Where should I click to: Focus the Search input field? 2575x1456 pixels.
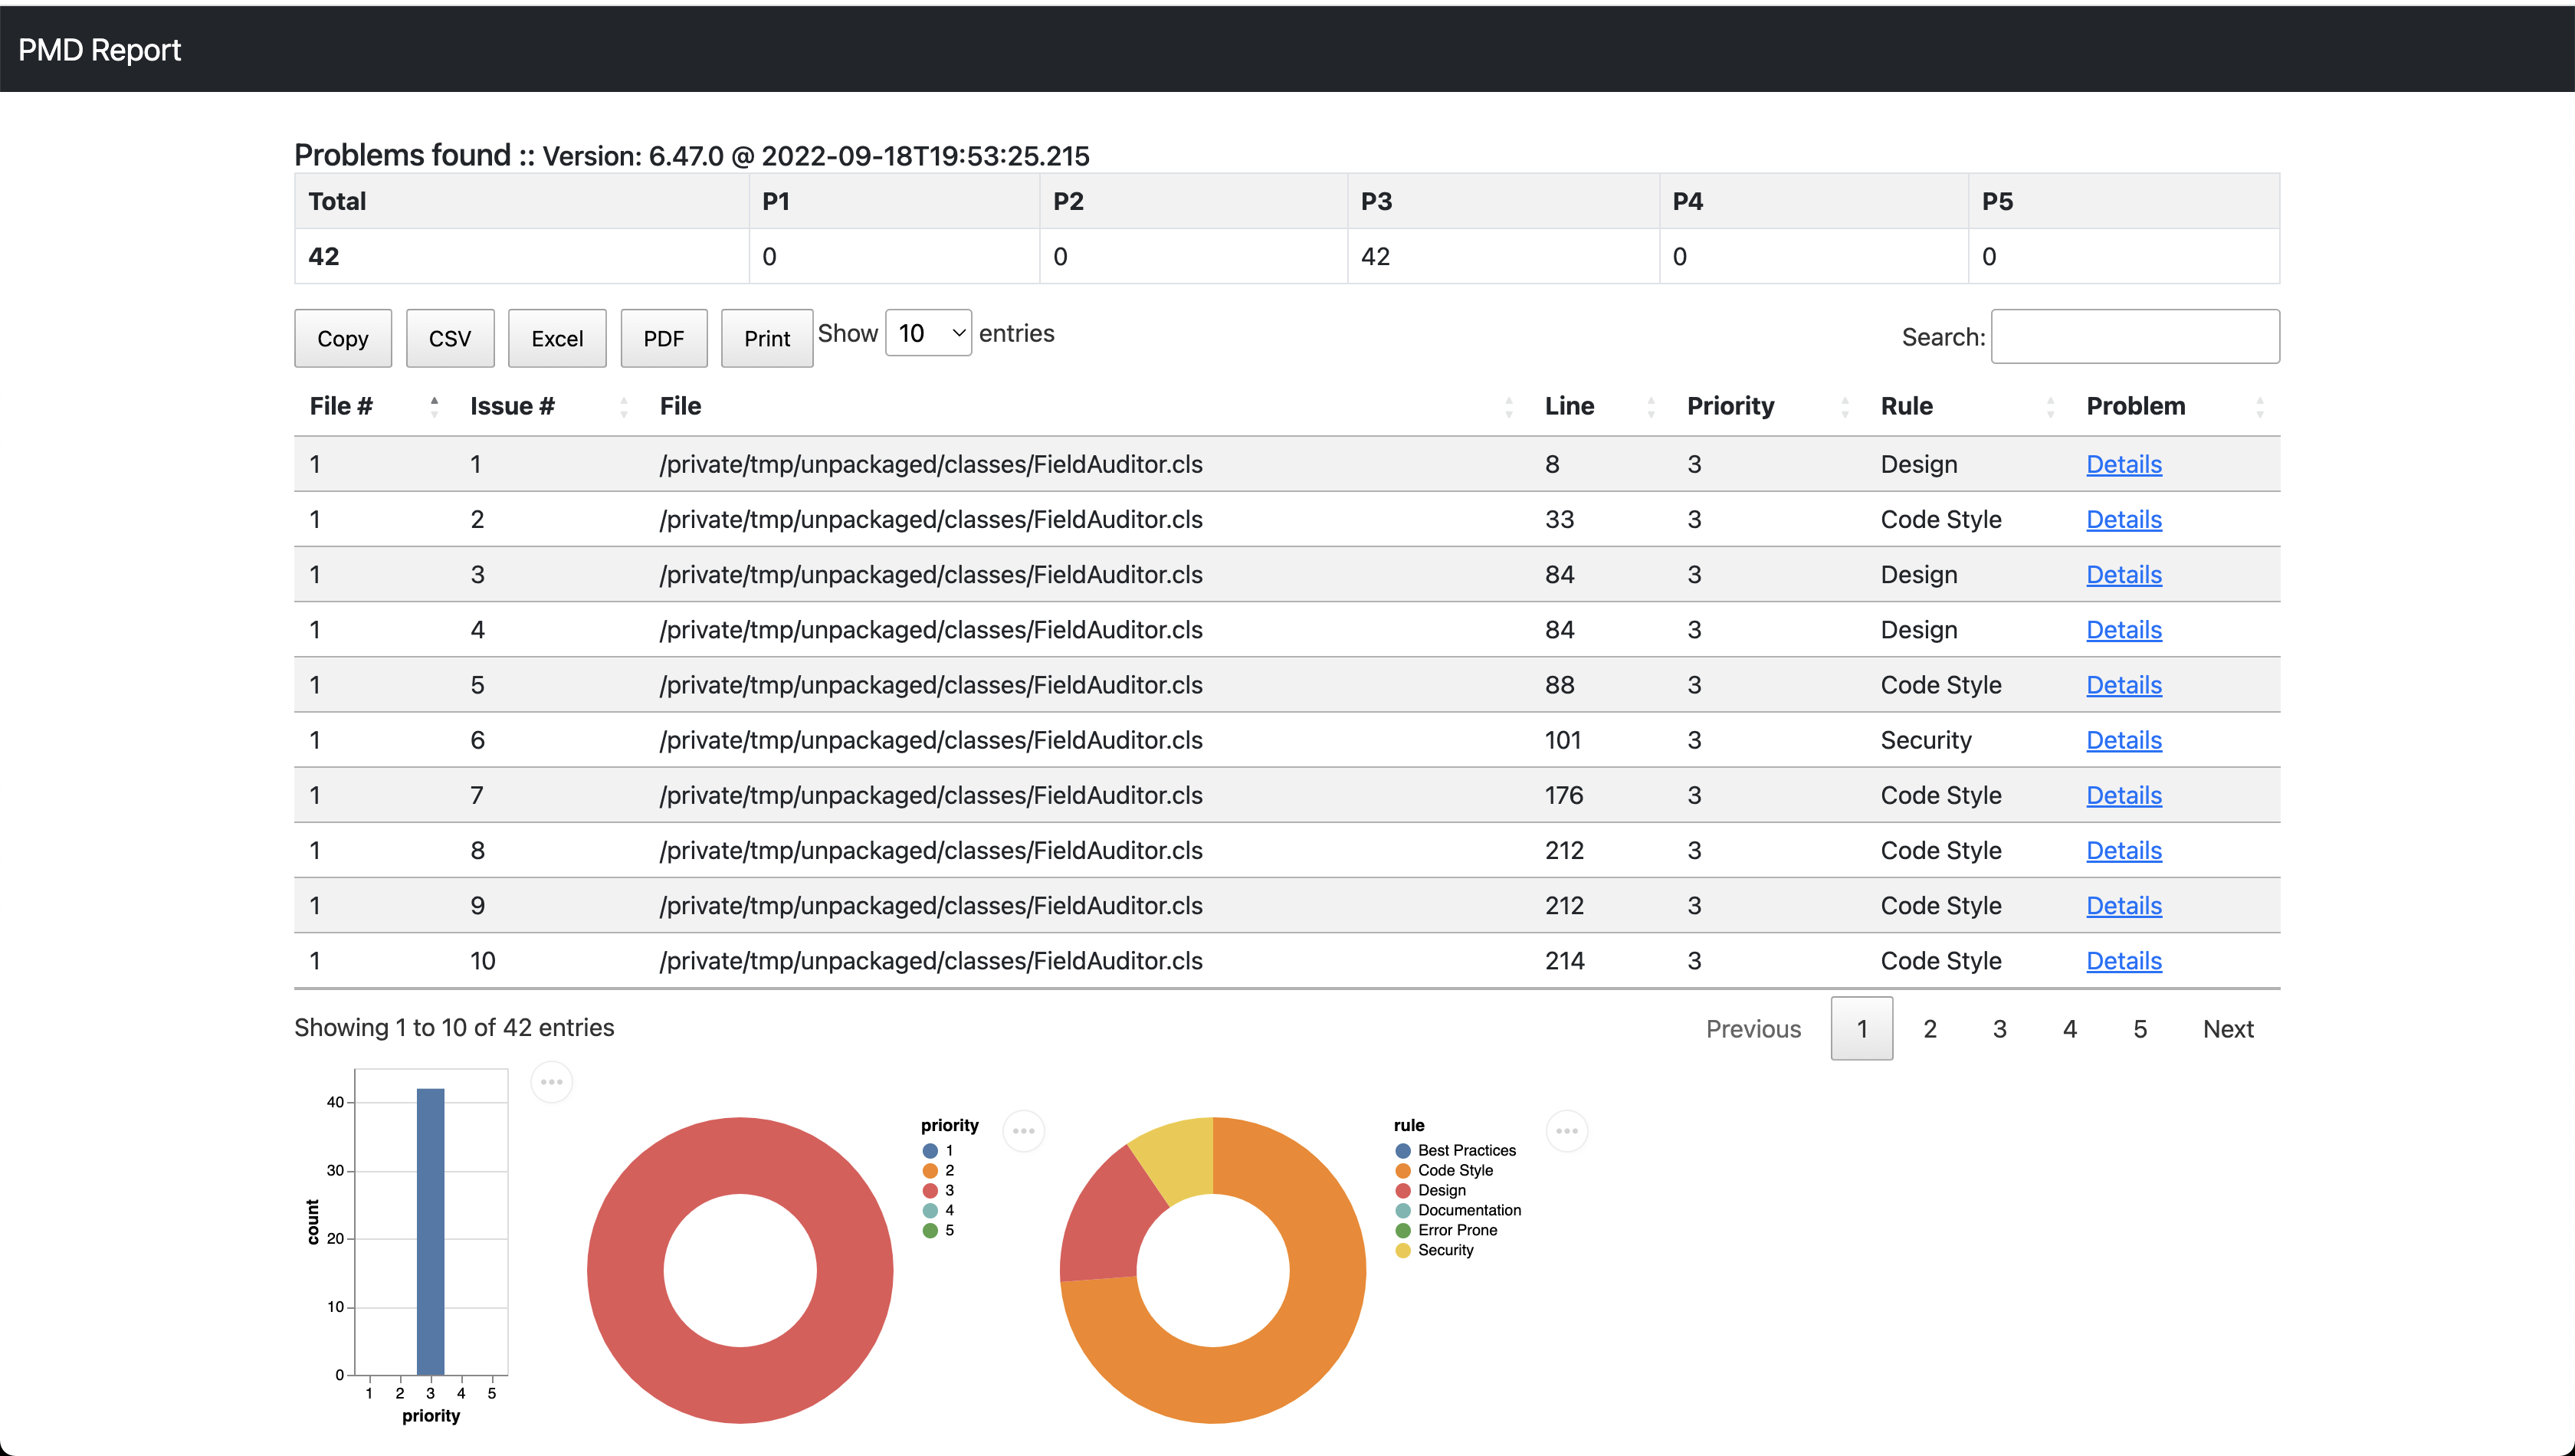point(2134,337)
